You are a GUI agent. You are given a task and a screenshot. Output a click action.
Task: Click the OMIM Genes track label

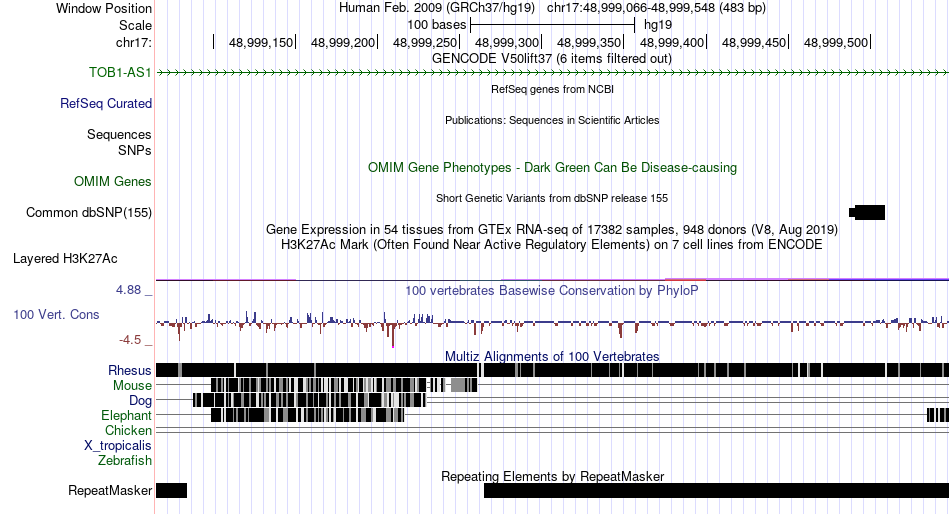pyautogui.click(x=113, y=181)
